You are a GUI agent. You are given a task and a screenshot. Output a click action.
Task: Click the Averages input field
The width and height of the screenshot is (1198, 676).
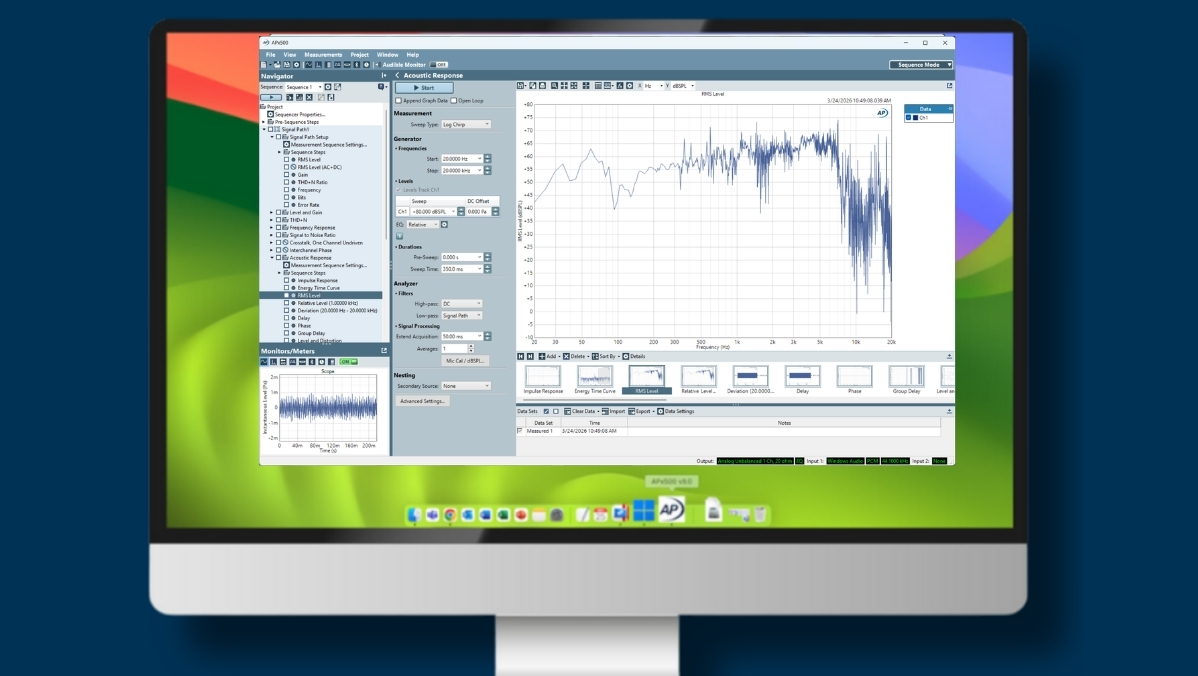(x=454, y=348)
